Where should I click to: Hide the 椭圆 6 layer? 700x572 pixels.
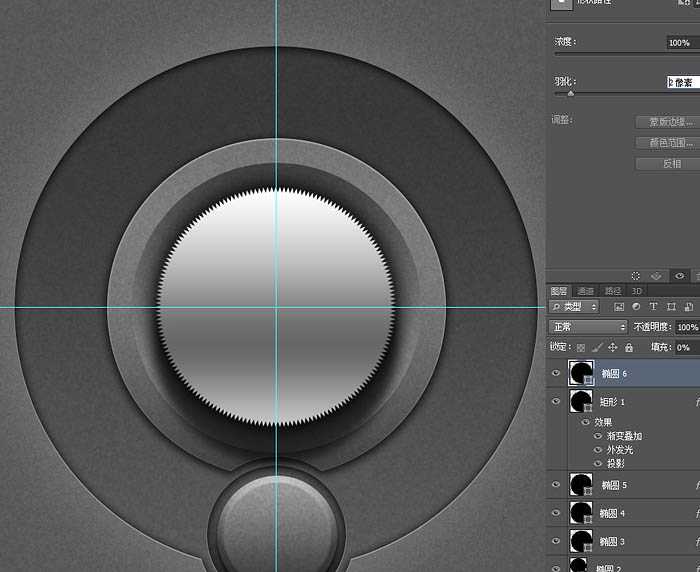(x=556, y=373)
